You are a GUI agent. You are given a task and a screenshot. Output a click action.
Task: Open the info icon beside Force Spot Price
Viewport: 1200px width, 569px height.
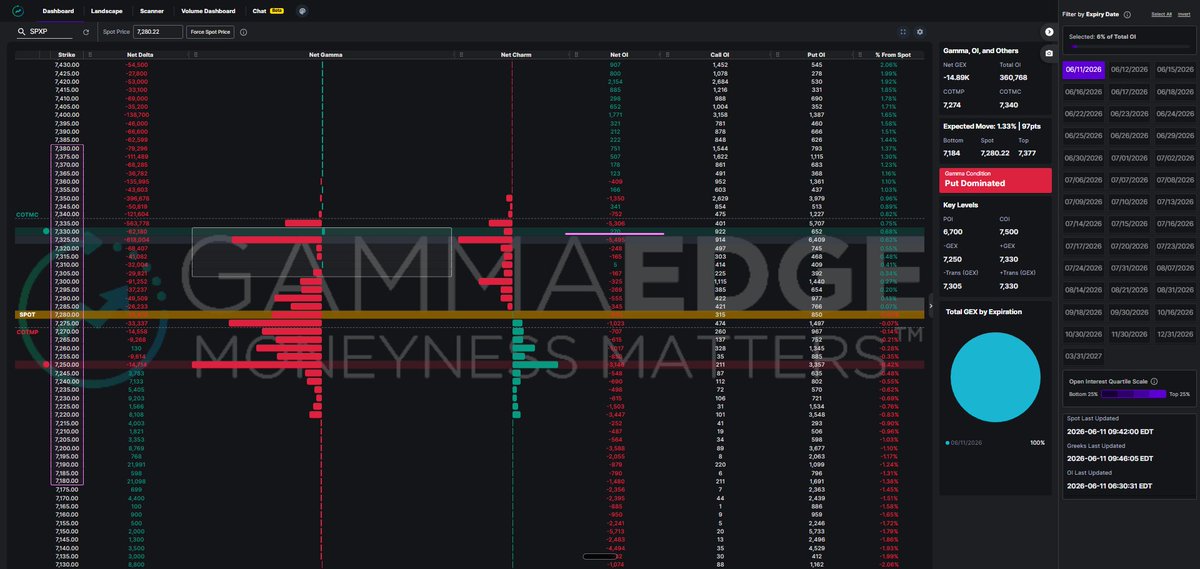pos(244,32)
